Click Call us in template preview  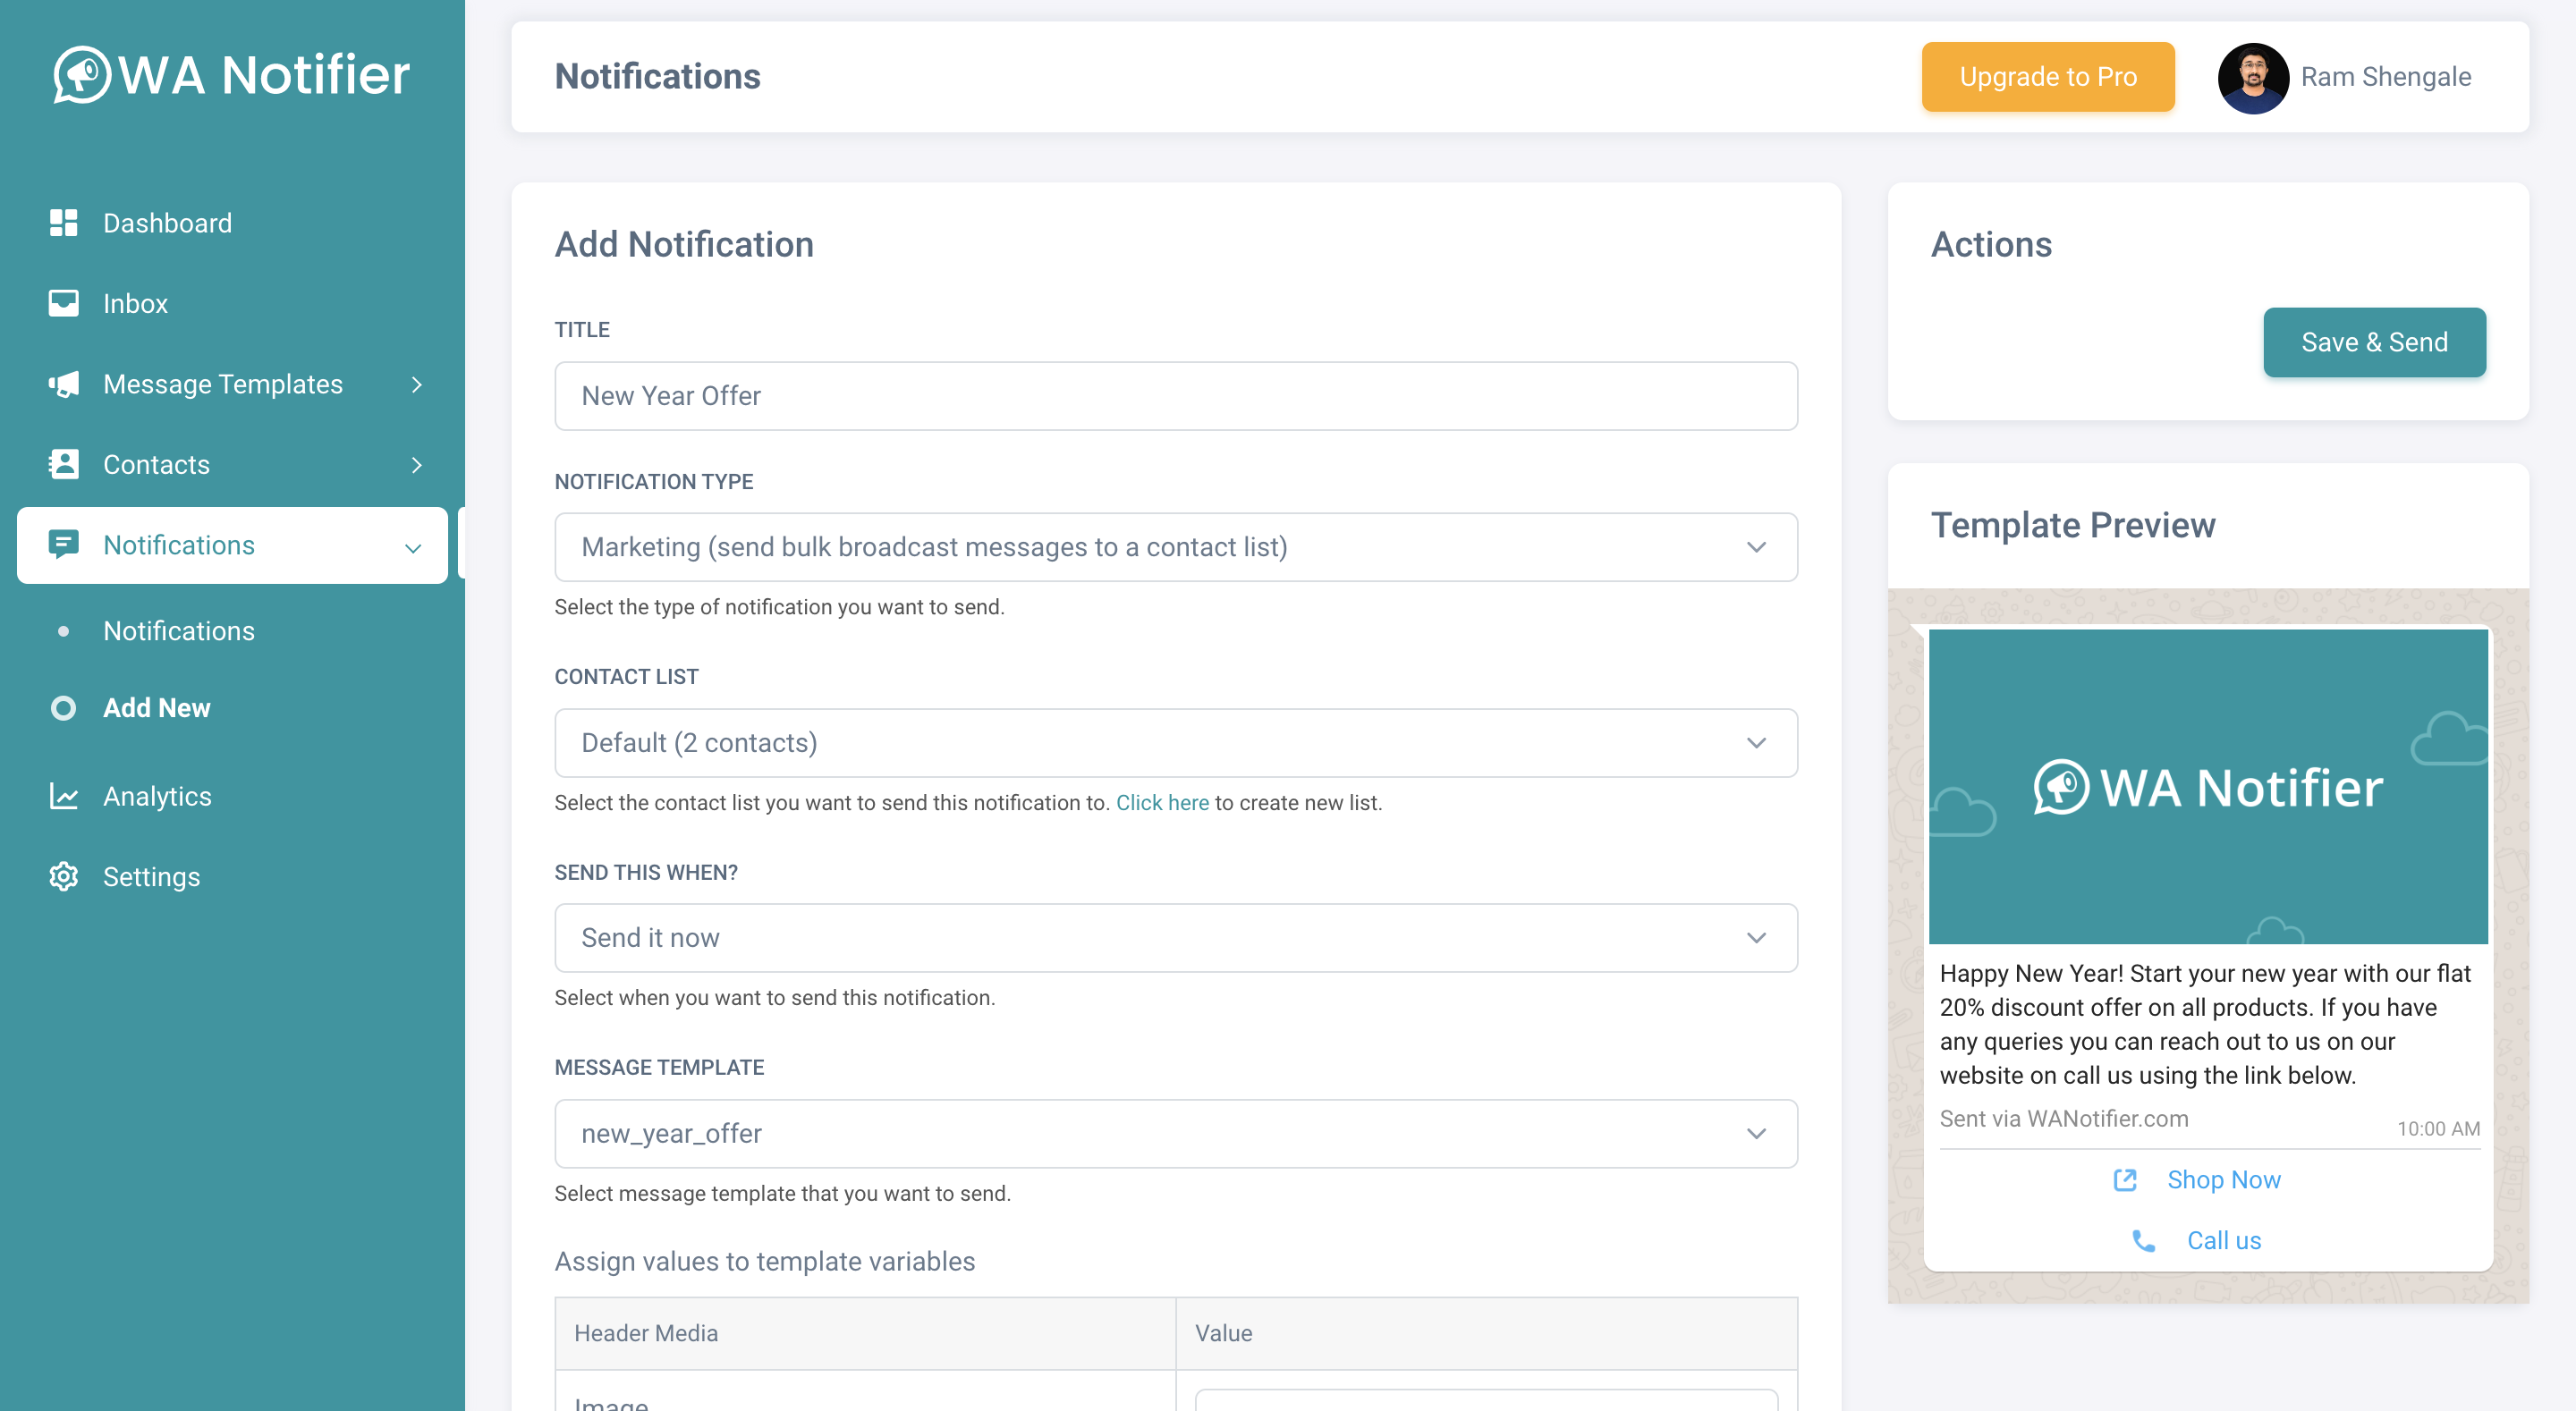point(2223,1241)
